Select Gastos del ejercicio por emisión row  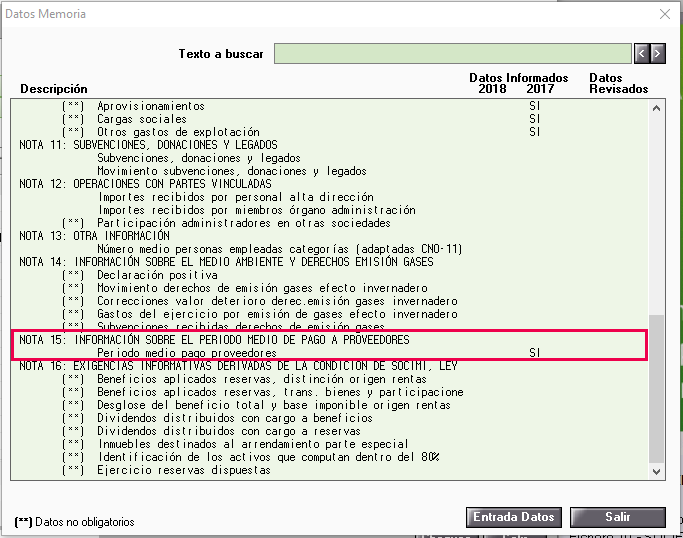tap(330, 314)
